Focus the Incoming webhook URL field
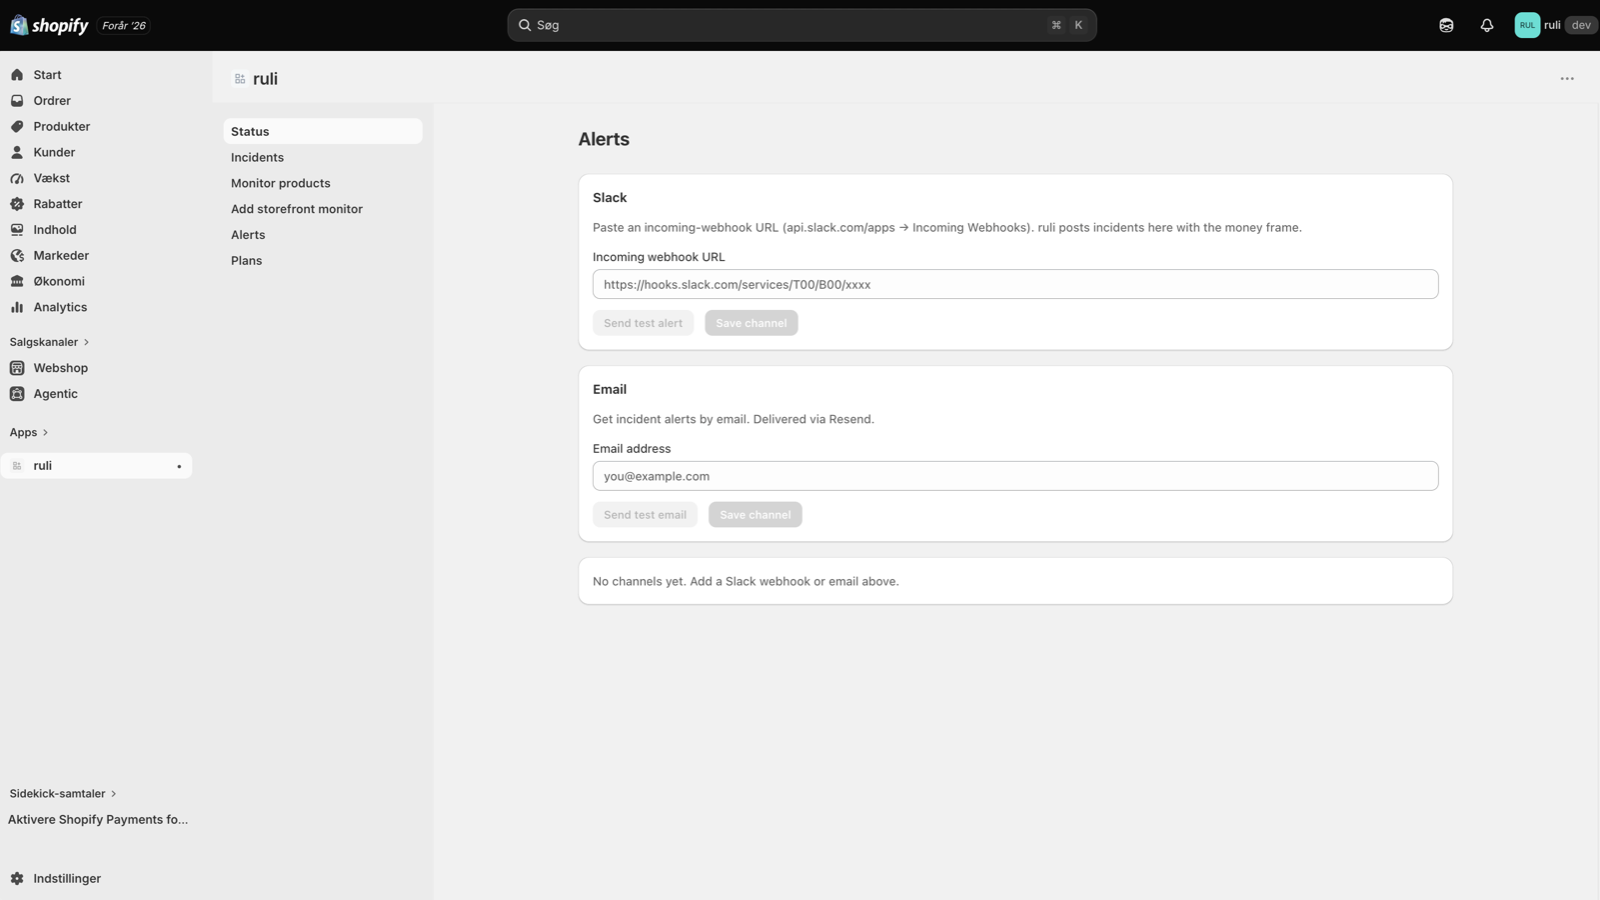 (x=1015, y=284)
